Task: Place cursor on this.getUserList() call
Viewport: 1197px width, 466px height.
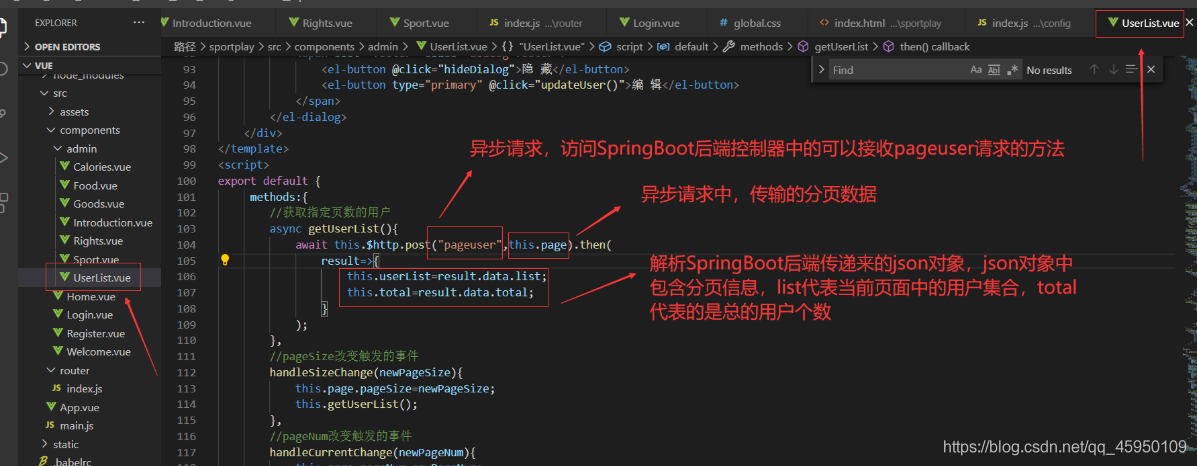Action: (357, 404)
